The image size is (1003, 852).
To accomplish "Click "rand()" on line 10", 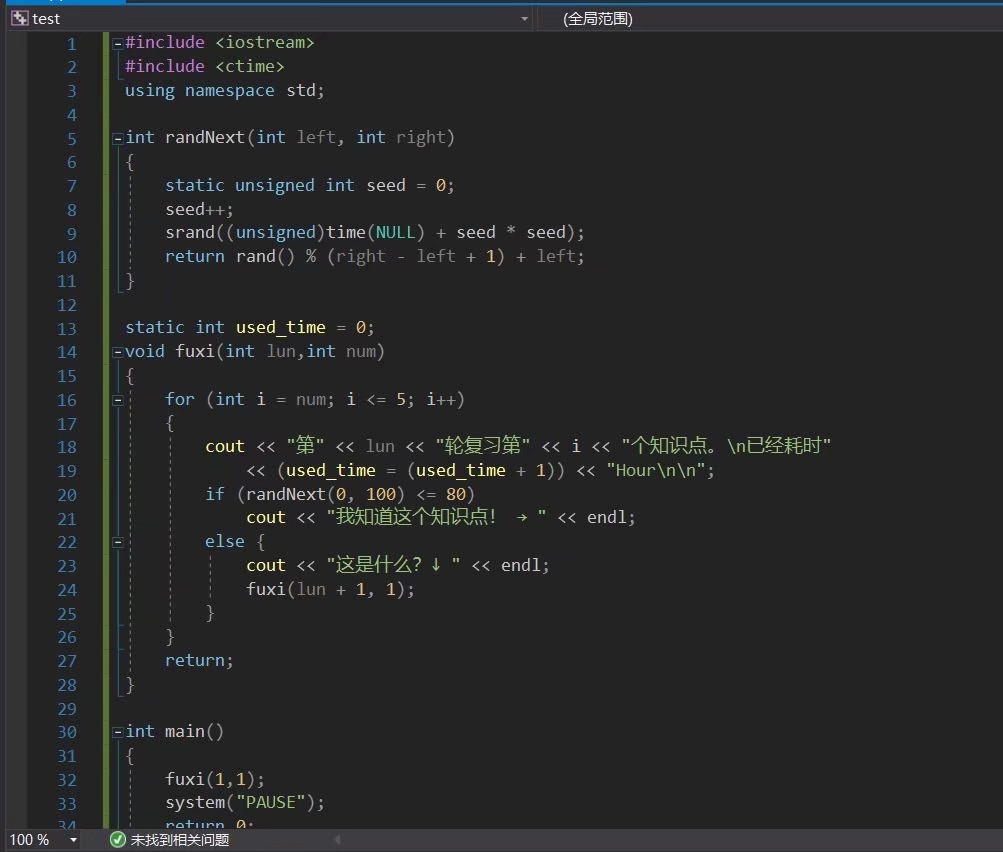I will click(x=265, y=256).
